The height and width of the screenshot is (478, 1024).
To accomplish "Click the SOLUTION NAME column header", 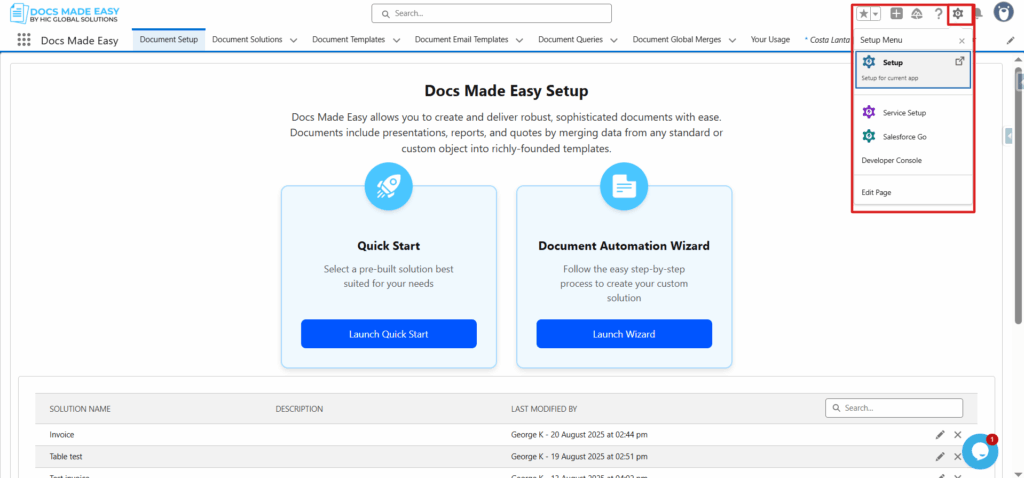I will (x=80, y=409).
